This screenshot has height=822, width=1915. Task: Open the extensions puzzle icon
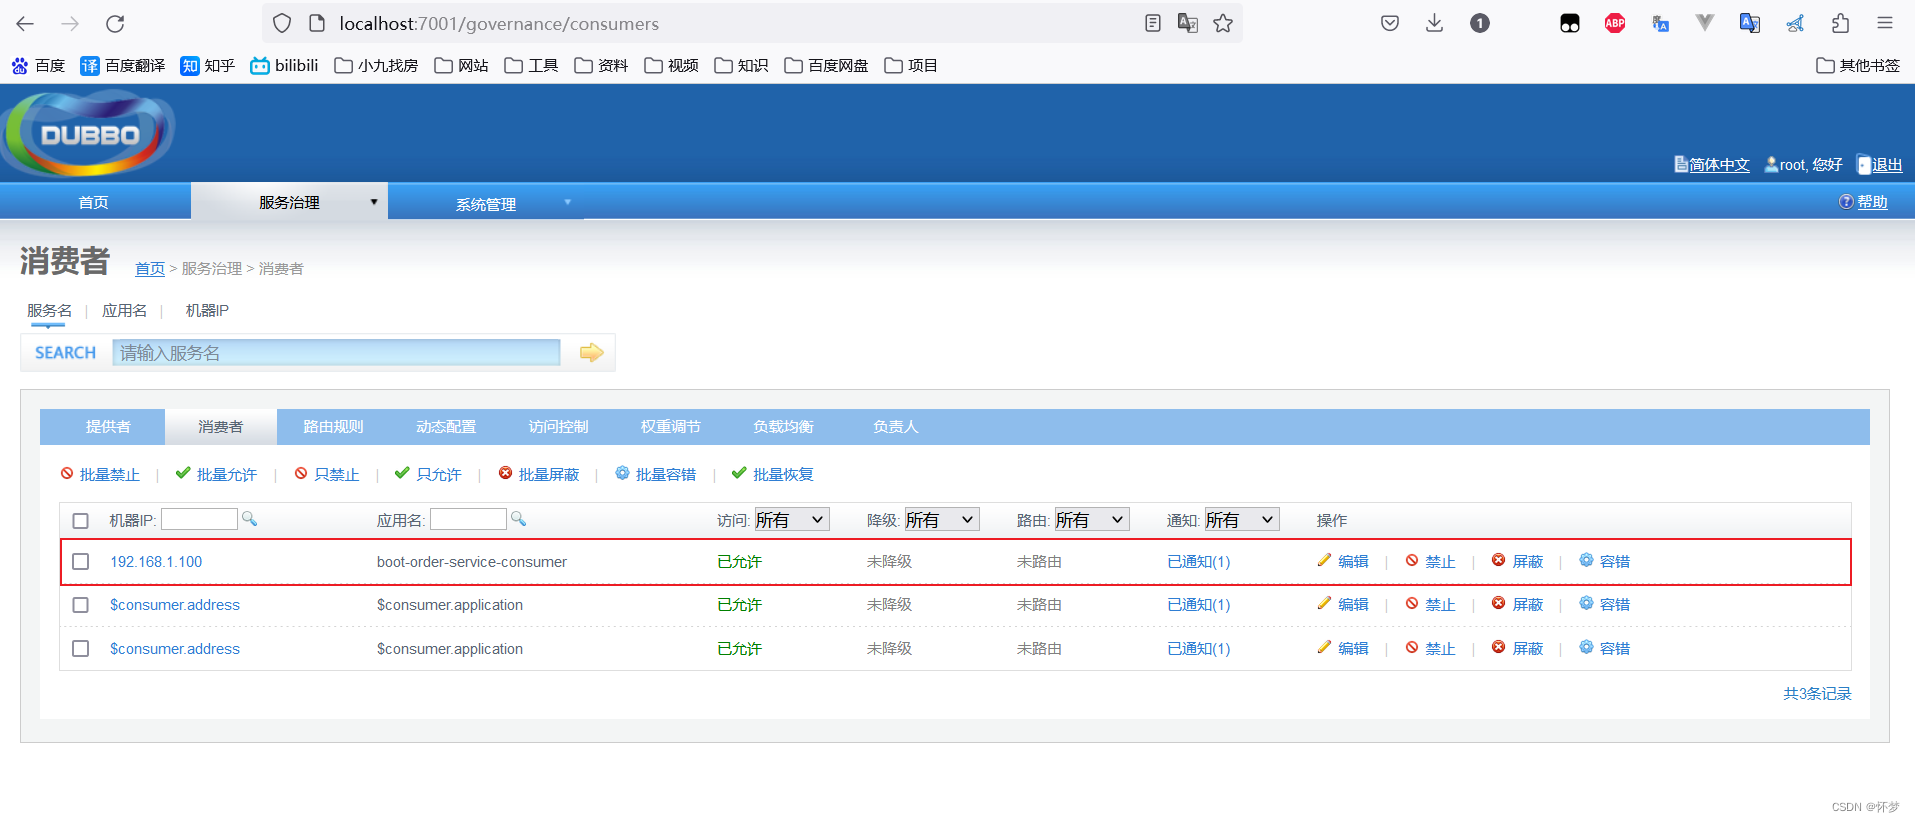tap(1840, 23)
